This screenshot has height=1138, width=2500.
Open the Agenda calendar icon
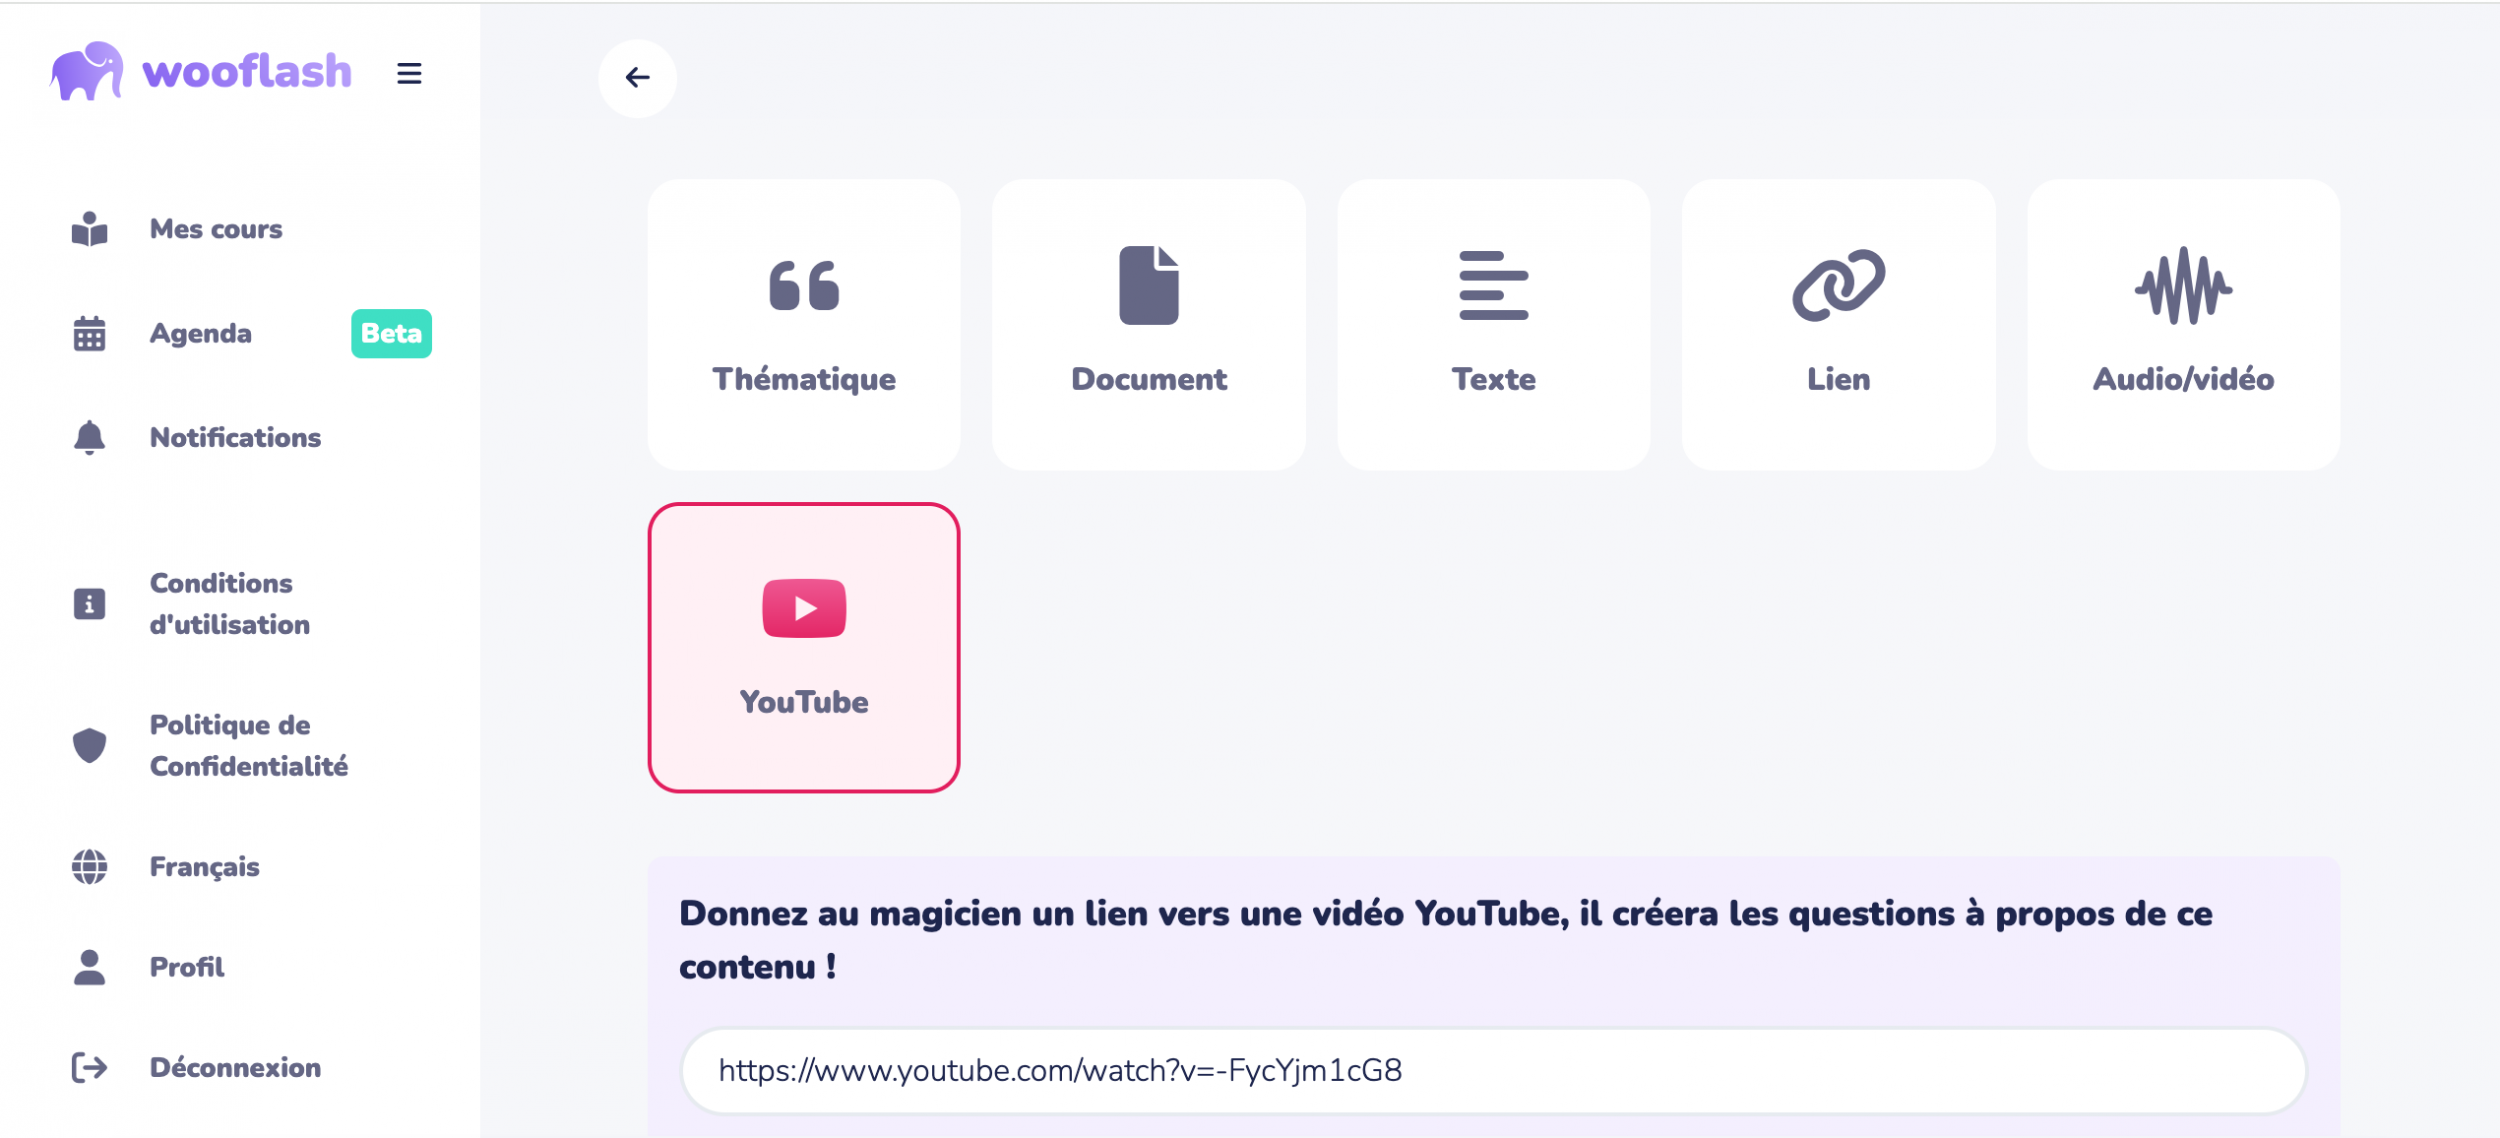pos(89,334)
